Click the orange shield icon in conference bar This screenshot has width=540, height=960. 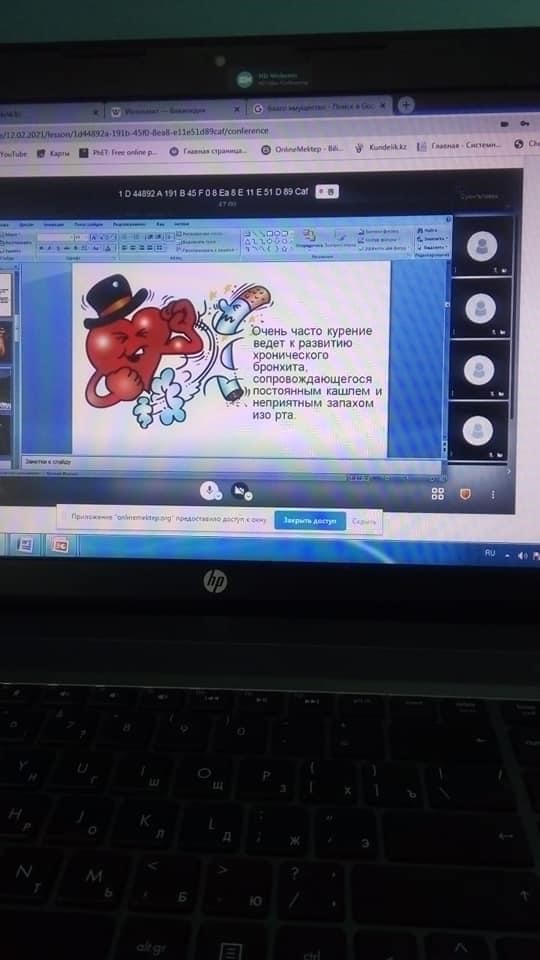(x=465, y=494)
